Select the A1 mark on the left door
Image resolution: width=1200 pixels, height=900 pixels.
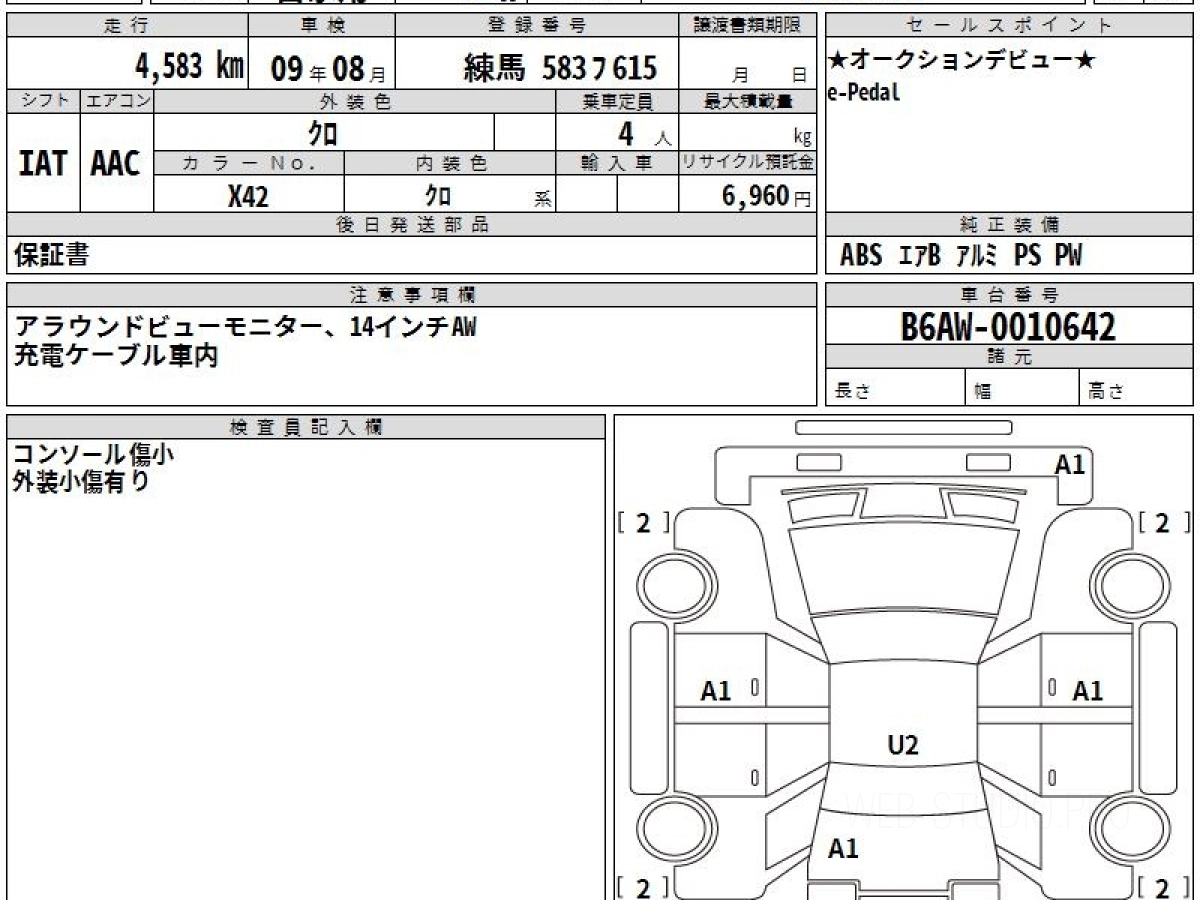[x=716, y=690]
